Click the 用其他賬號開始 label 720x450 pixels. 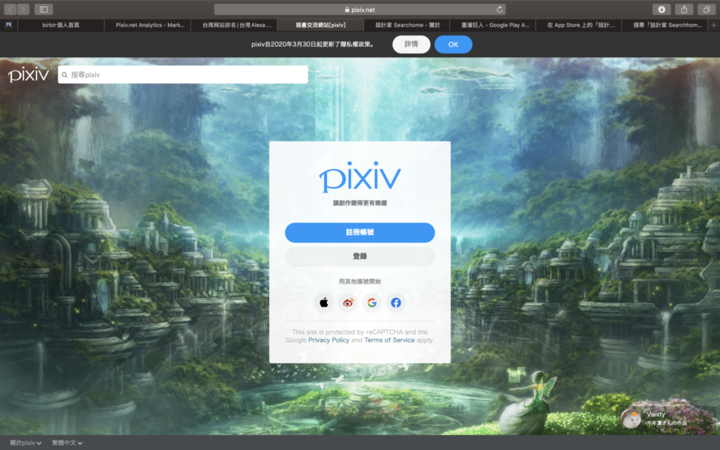360,281
